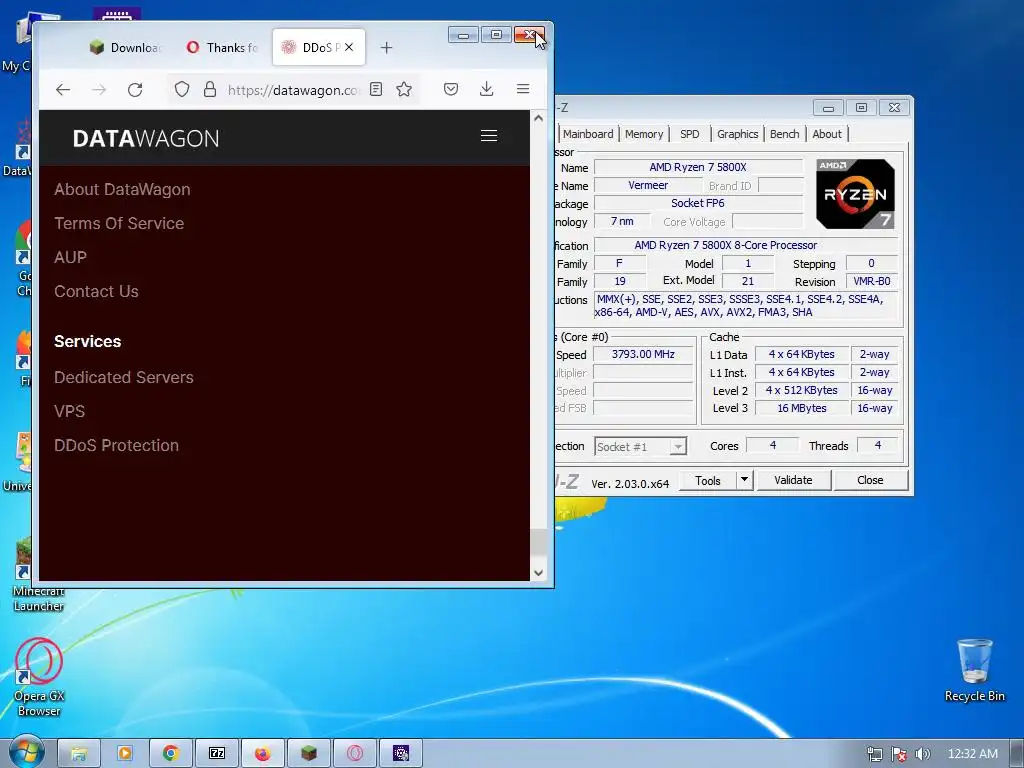Save page to Pocket

pyautogui.click(x=451, y=89)
